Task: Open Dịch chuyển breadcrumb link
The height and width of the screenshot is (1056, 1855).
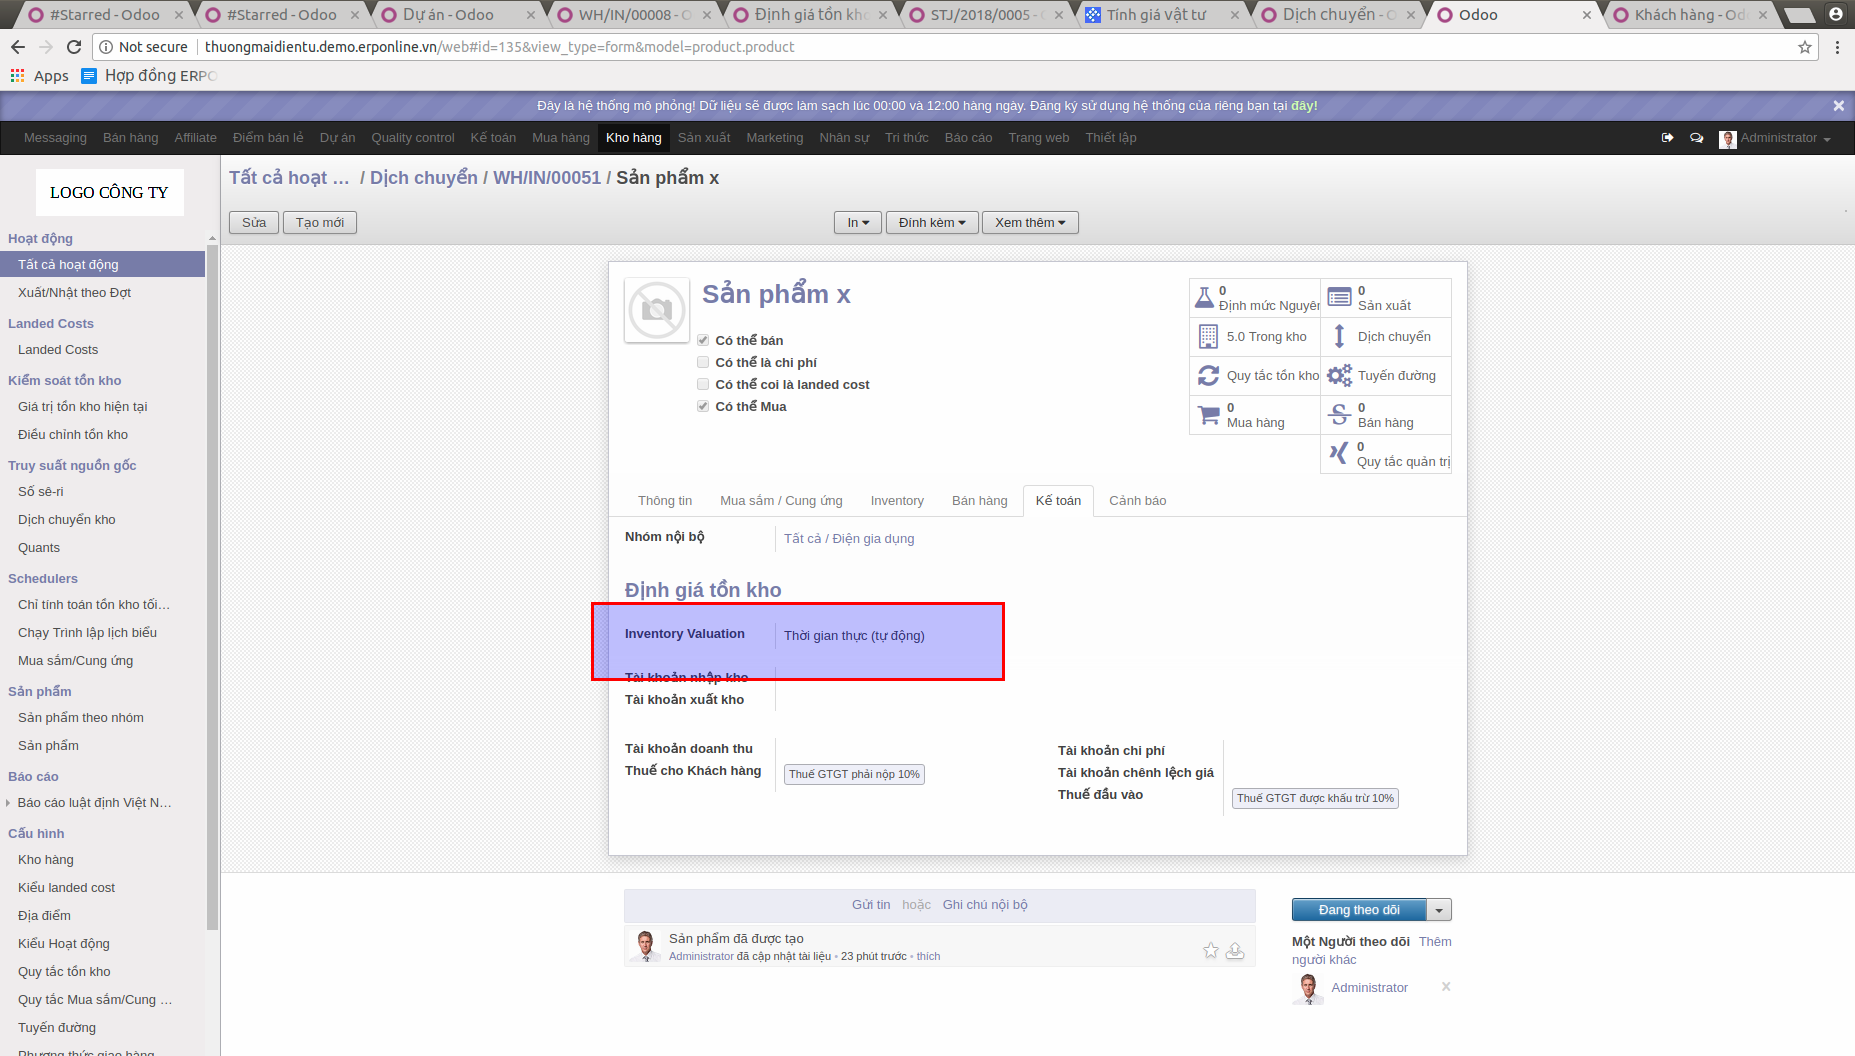Action: pos(424,178)
